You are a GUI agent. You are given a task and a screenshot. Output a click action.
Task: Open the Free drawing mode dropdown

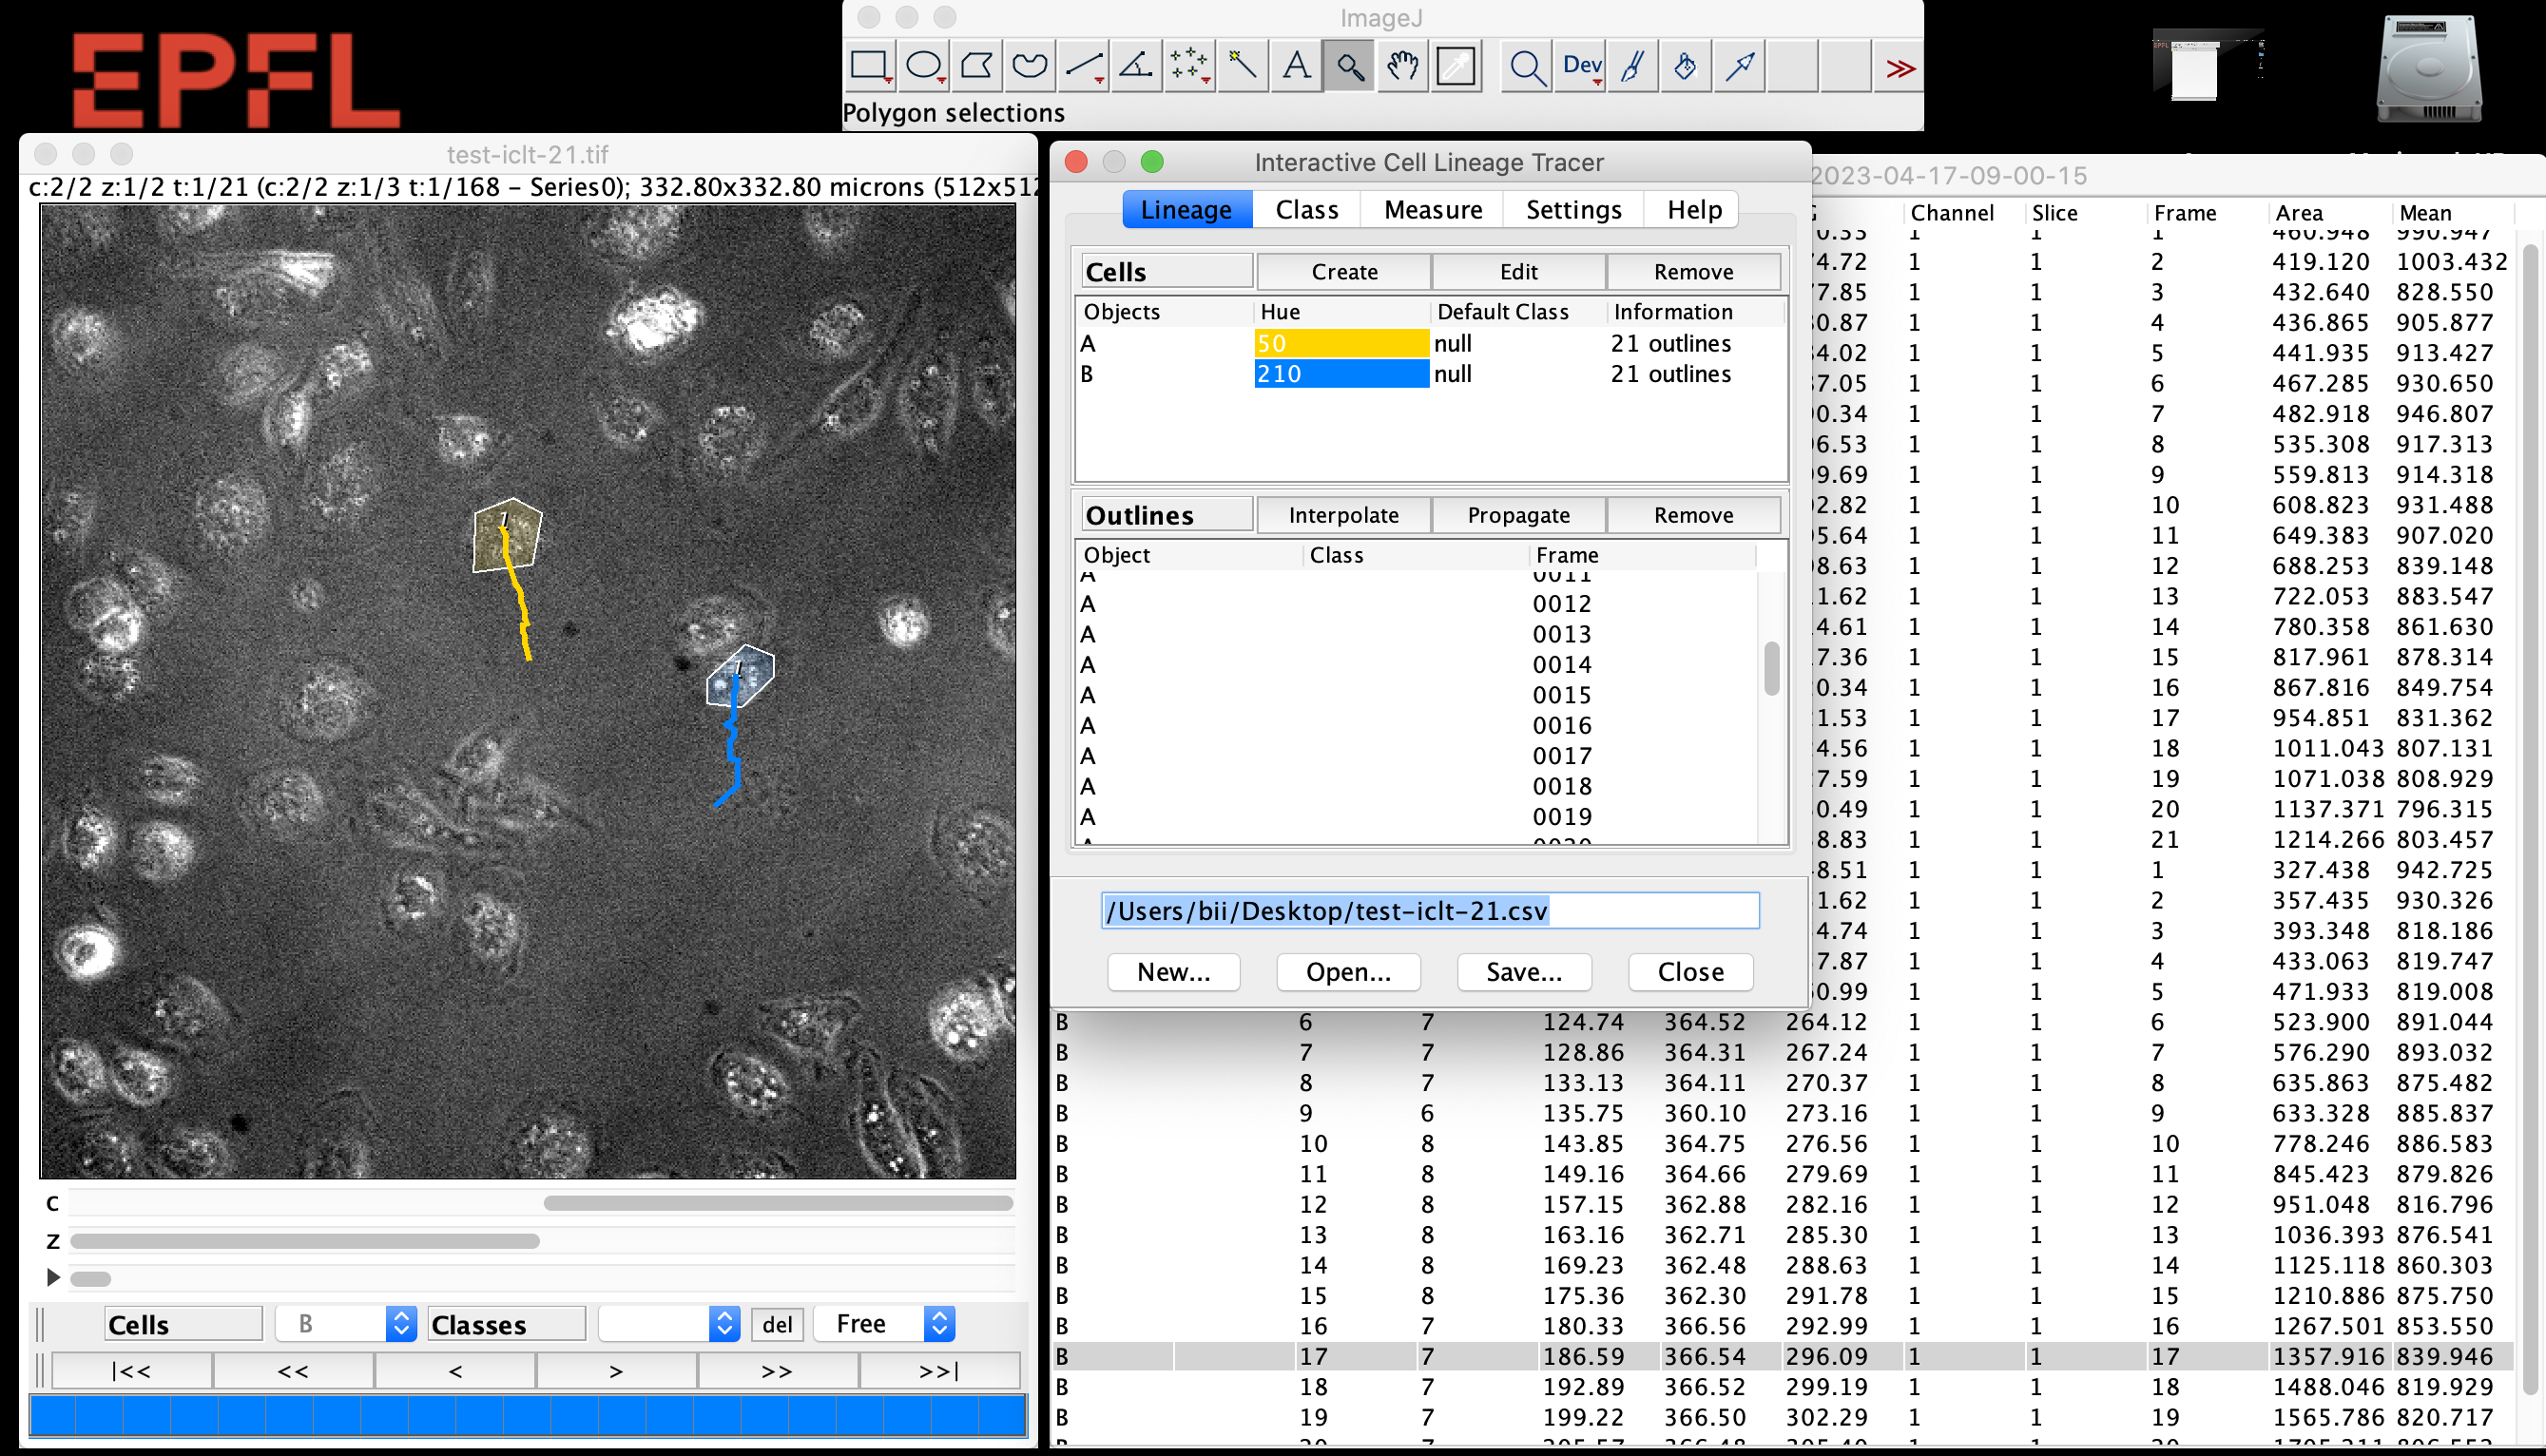coord(938,1324)
